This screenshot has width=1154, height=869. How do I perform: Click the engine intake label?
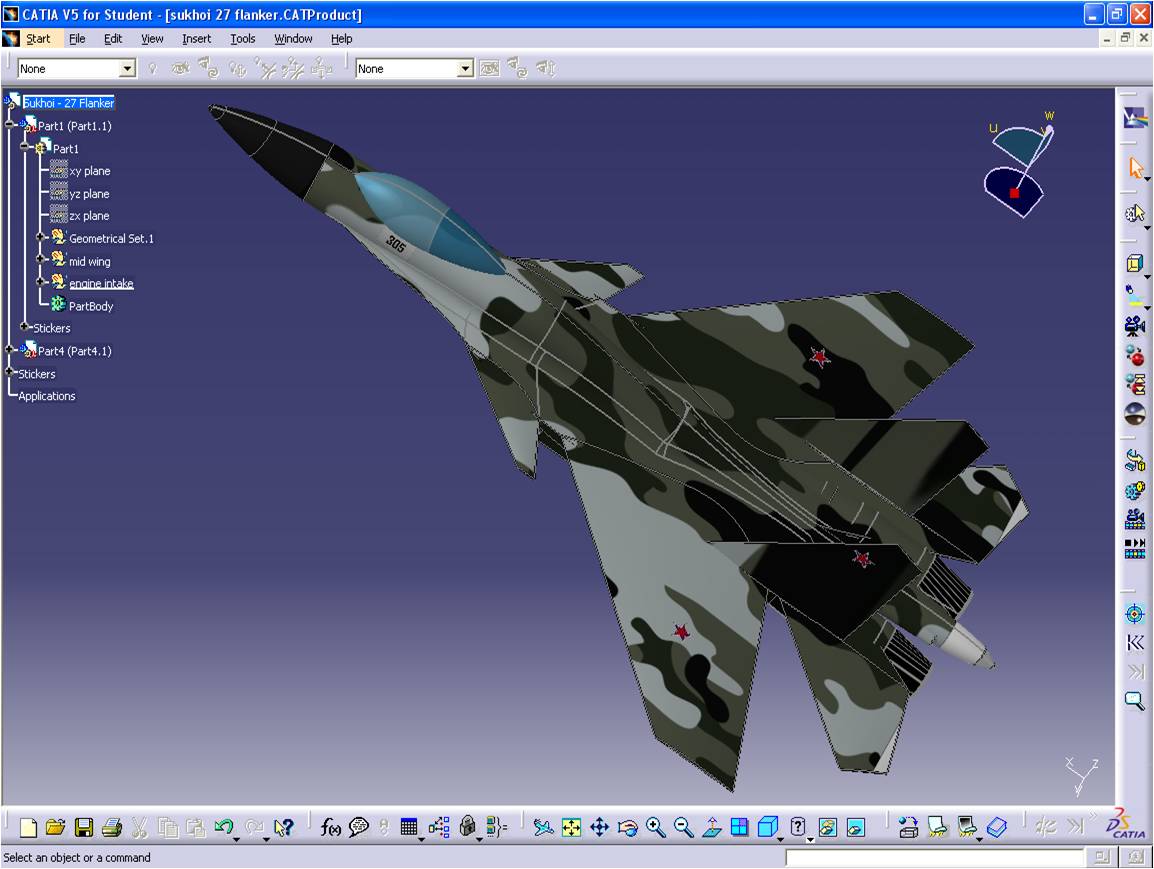[x=102, y=283]
